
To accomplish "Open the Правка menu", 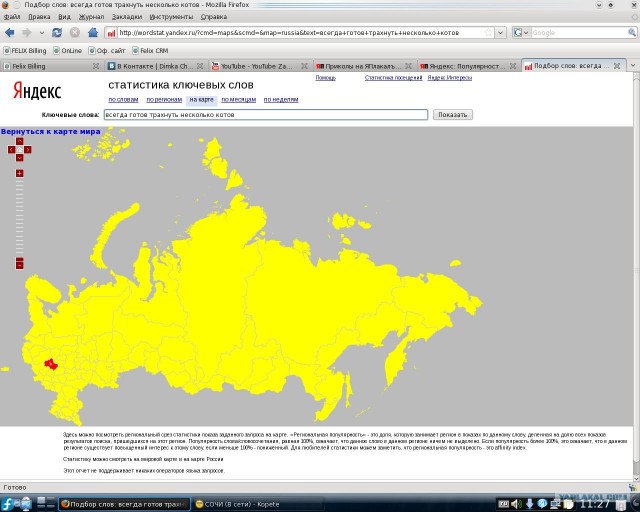I will [39, 17].
